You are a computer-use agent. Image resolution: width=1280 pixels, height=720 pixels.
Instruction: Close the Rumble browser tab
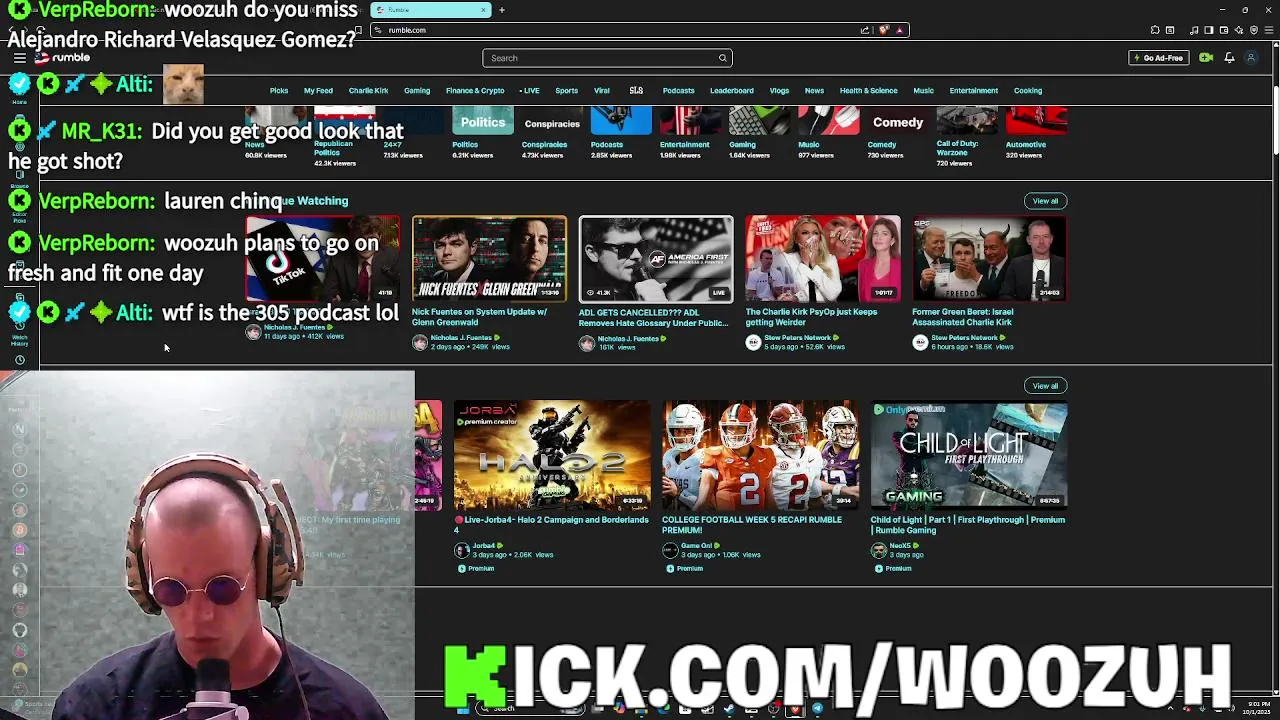[483, 10]
